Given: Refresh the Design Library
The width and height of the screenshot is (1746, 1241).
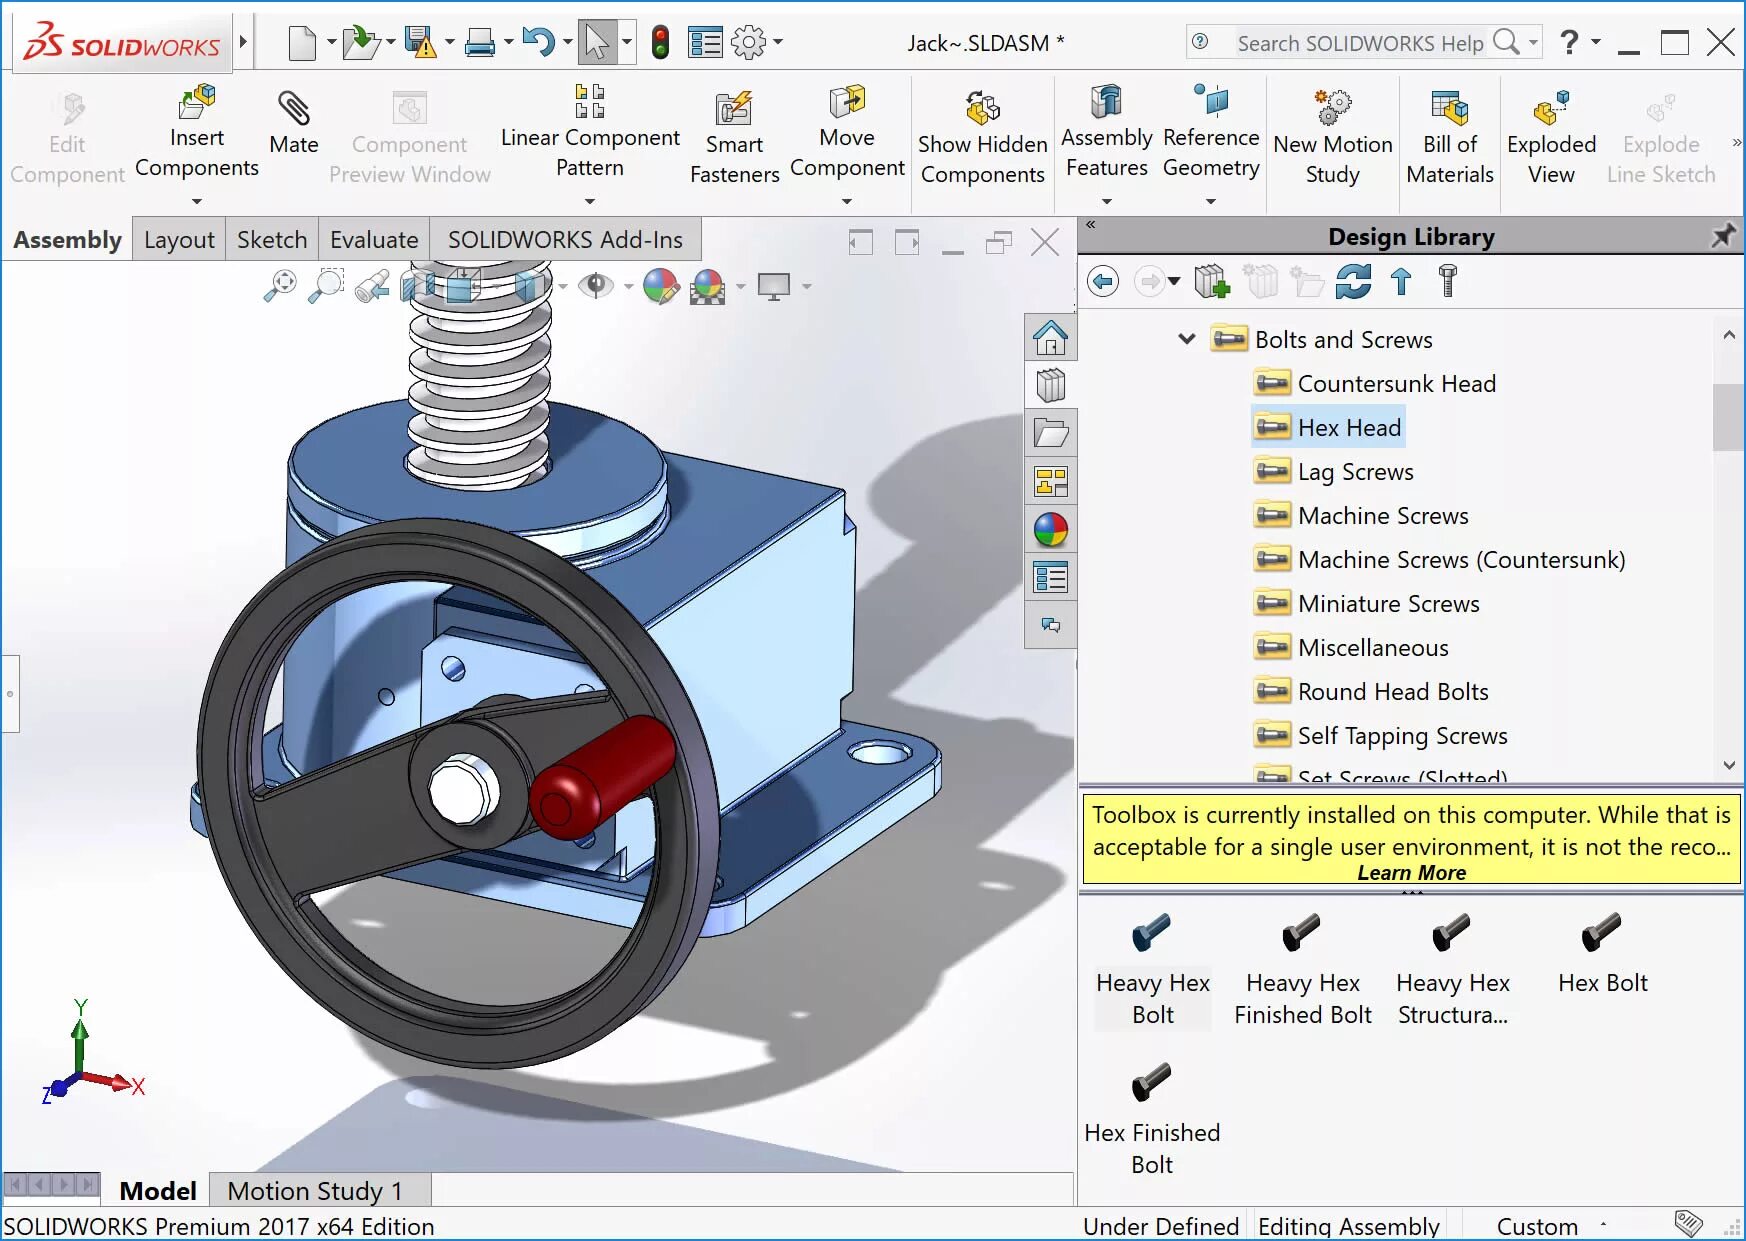Looking at the screenshot, I should tap(1353, 281).
